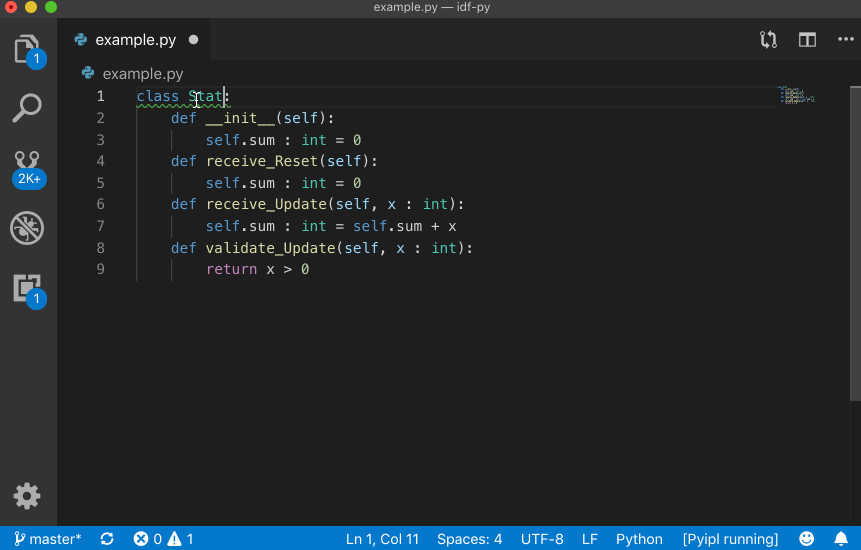This screenshot has width=861, height=550.
Task: Click the unsaved dot on example.py tab
Action: pos(193,40)
